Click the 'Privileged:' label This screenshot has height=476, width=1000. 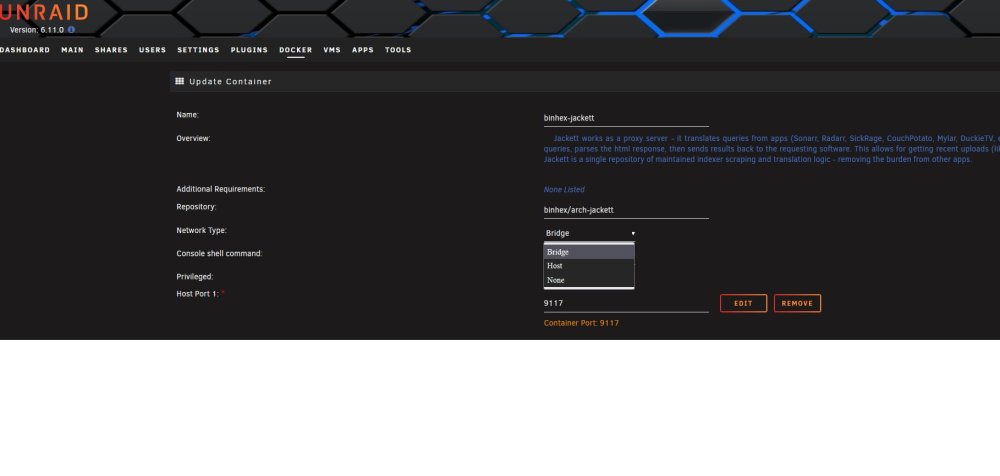pos(195,277)
